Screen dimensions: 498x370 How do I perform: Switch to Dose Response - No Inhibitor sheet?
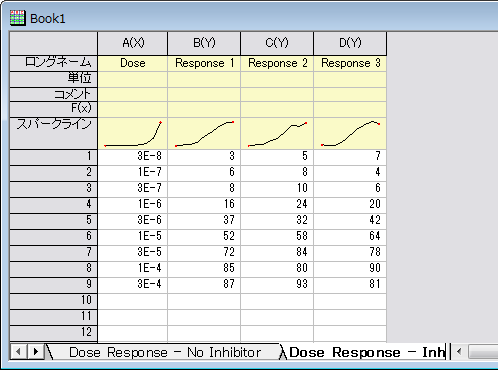[x=165, y=352]
